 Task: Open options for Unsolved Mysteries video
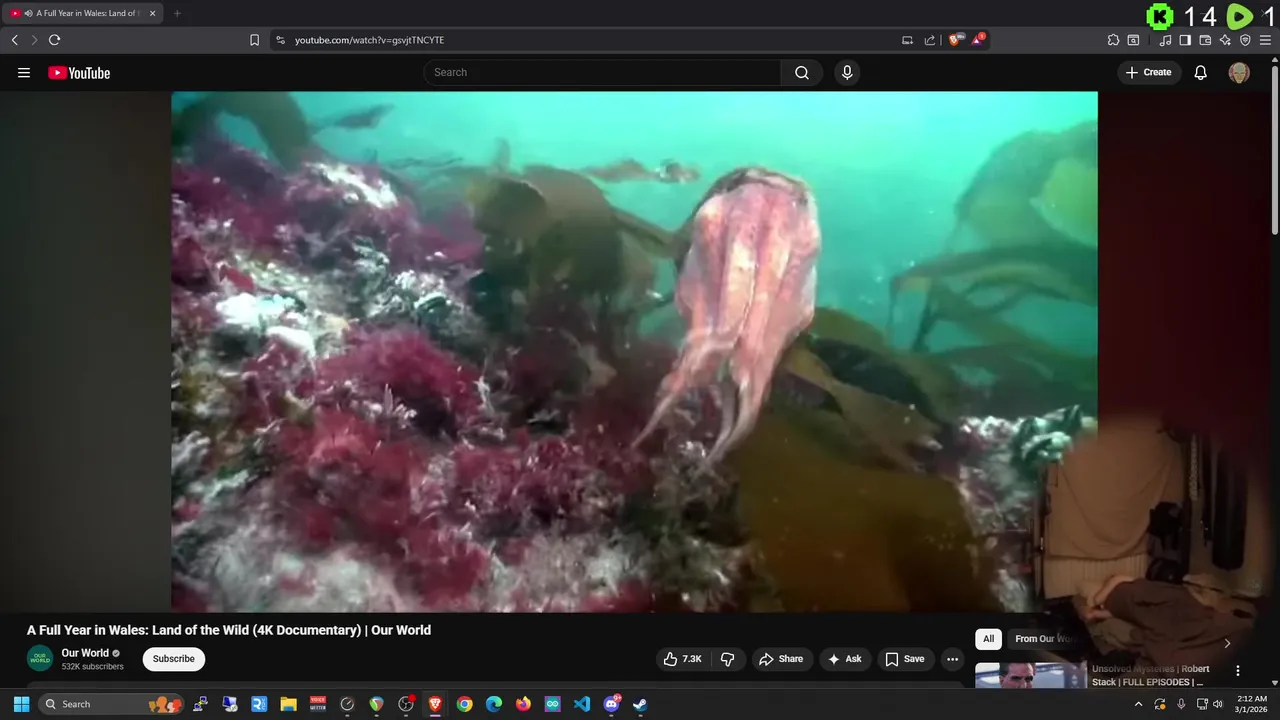coord(1238,671)
